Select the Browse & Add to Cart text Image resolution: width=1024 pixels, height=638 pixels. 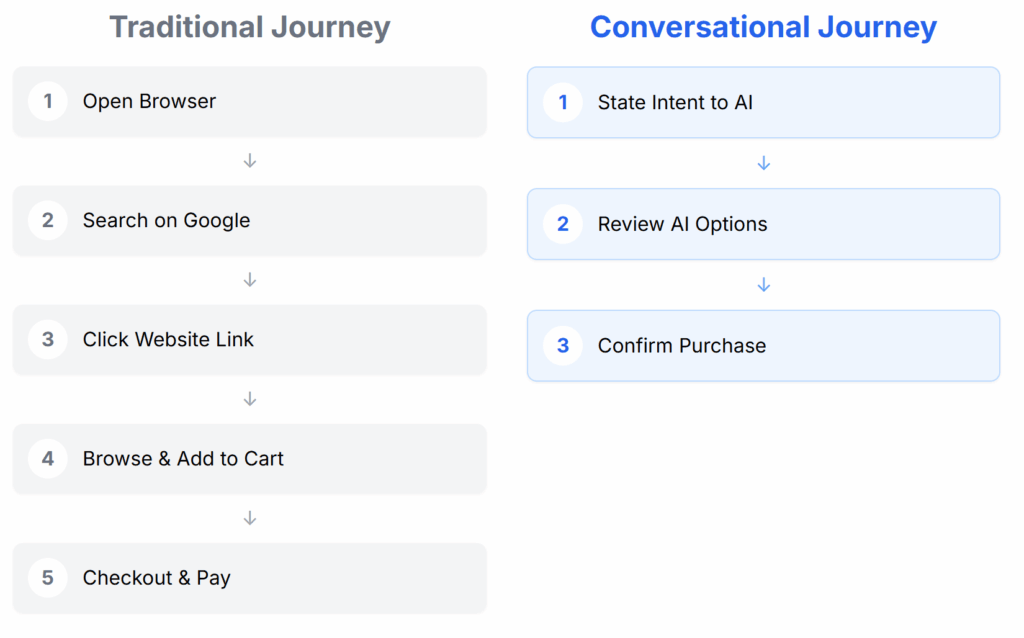coord(183,458)
